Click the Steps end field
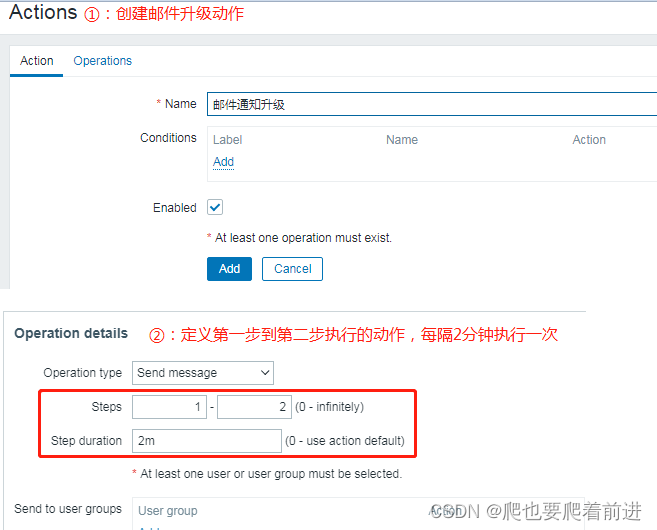Screen dimensions: 657x530 [x=254, y=406]
